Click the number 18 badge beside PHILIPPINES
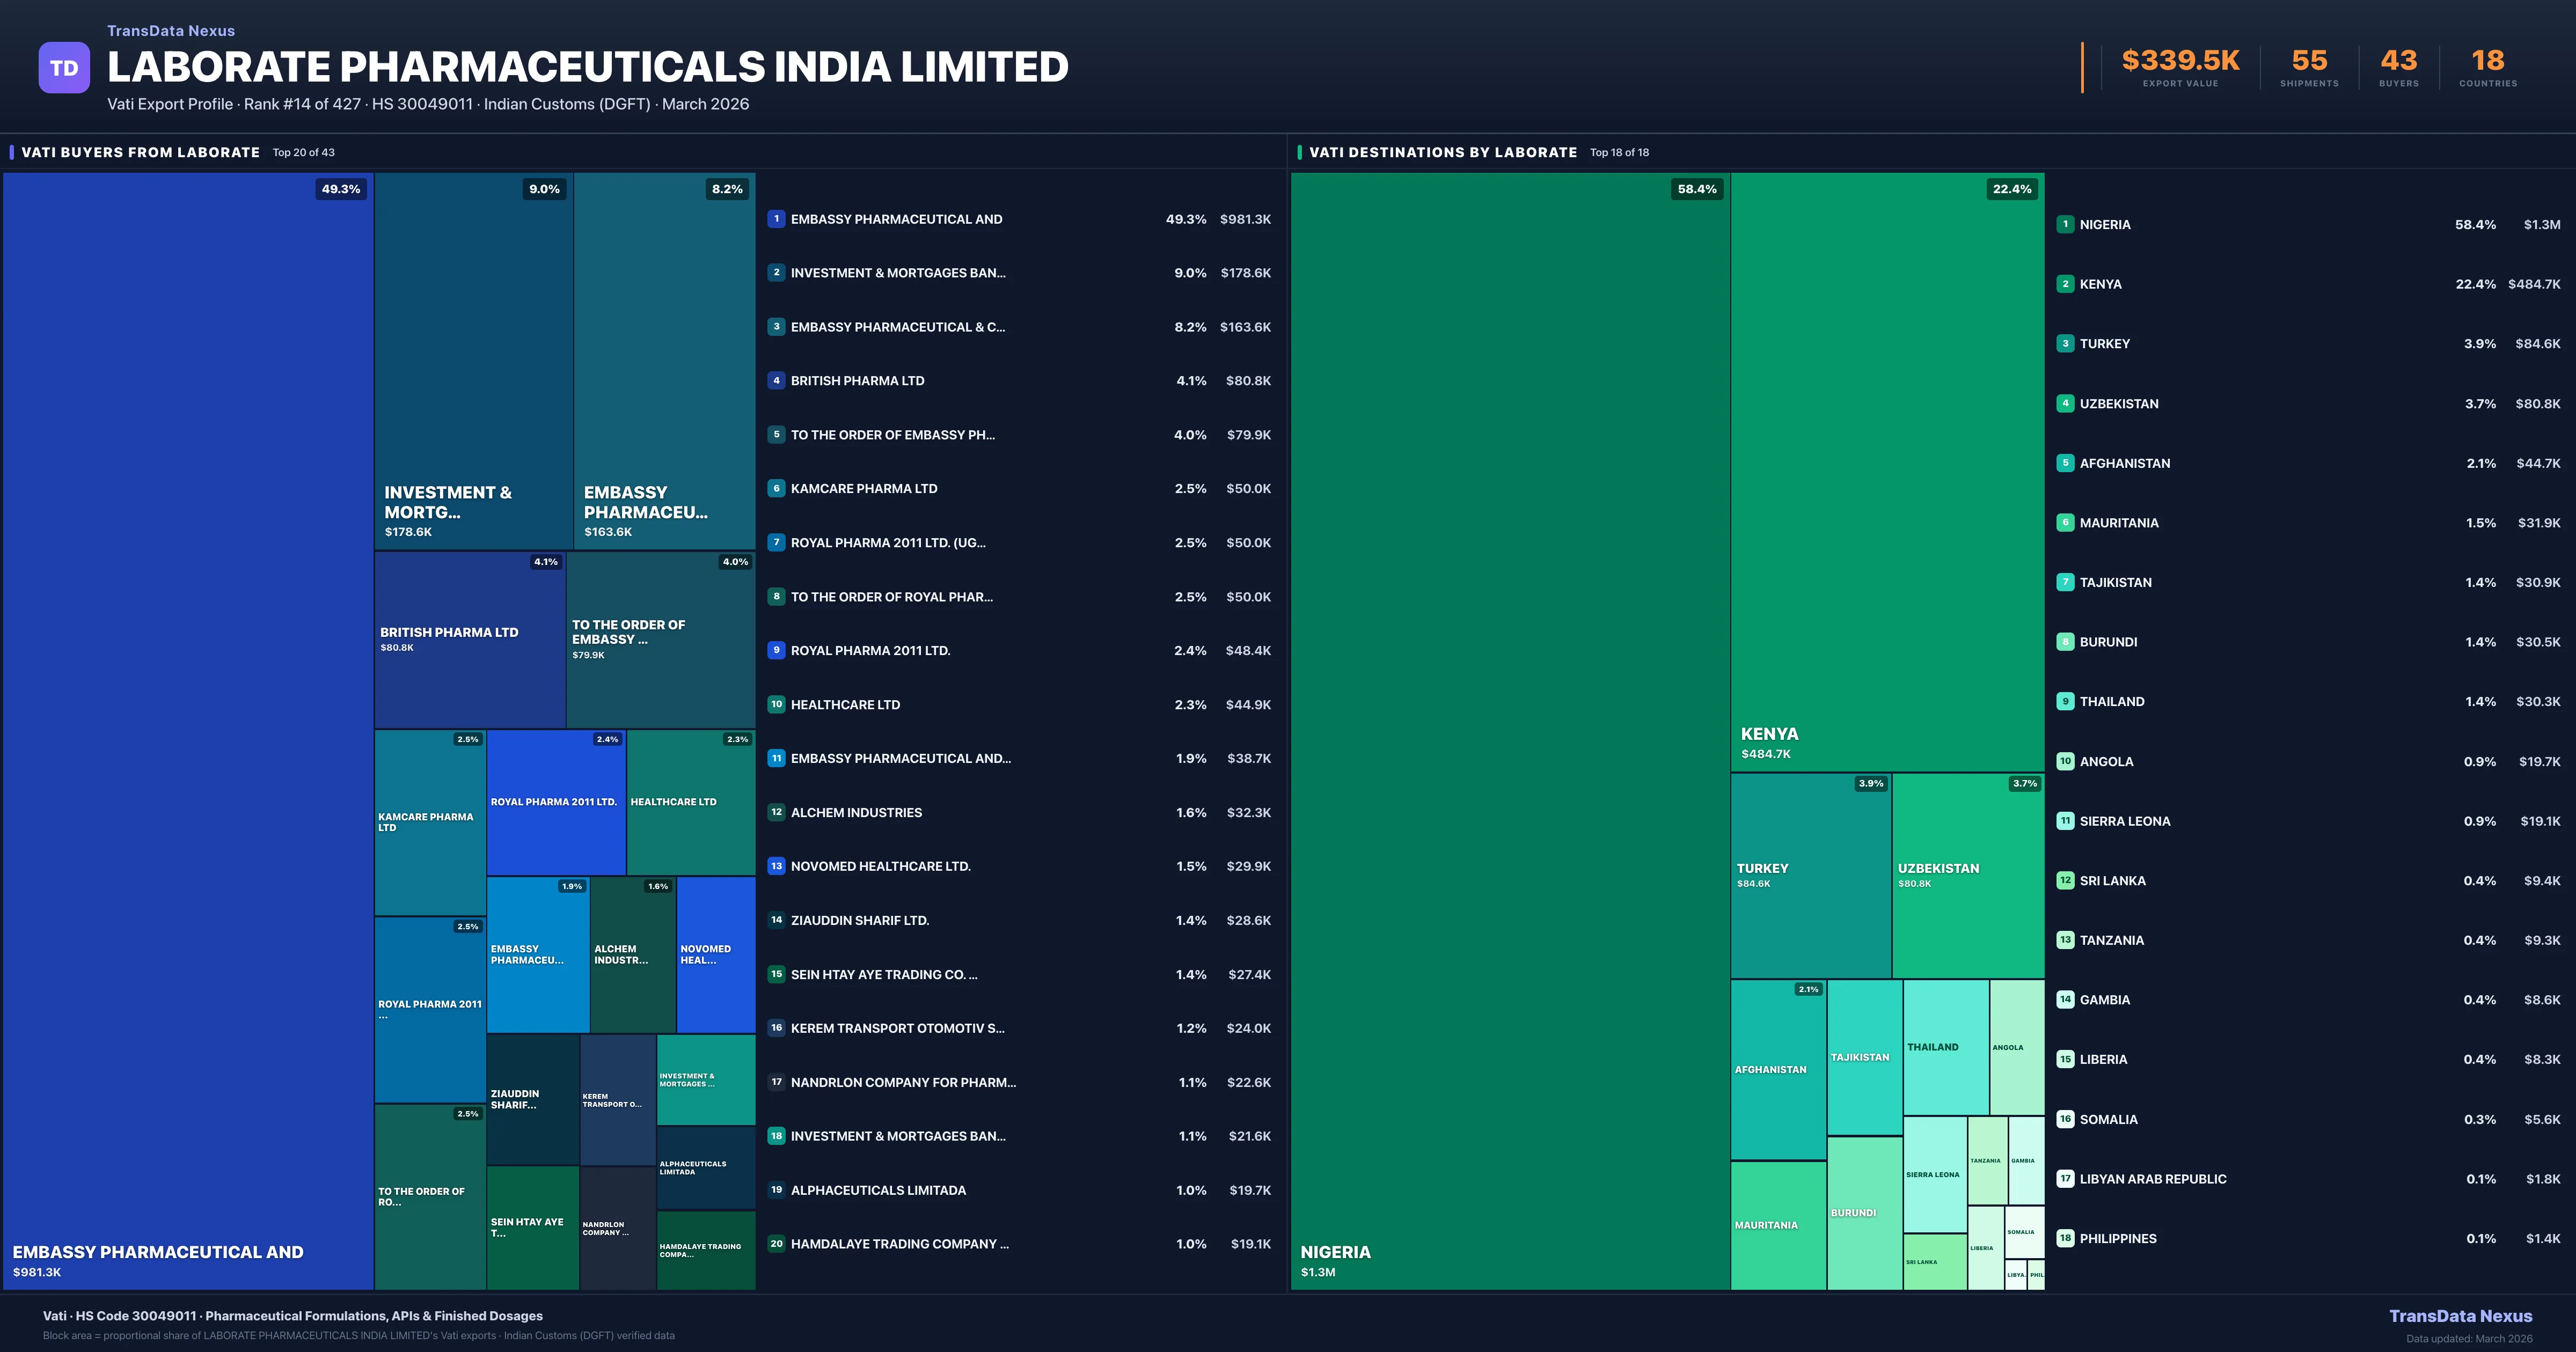This screenshot has height=1352, width=2576. 2065,1238
